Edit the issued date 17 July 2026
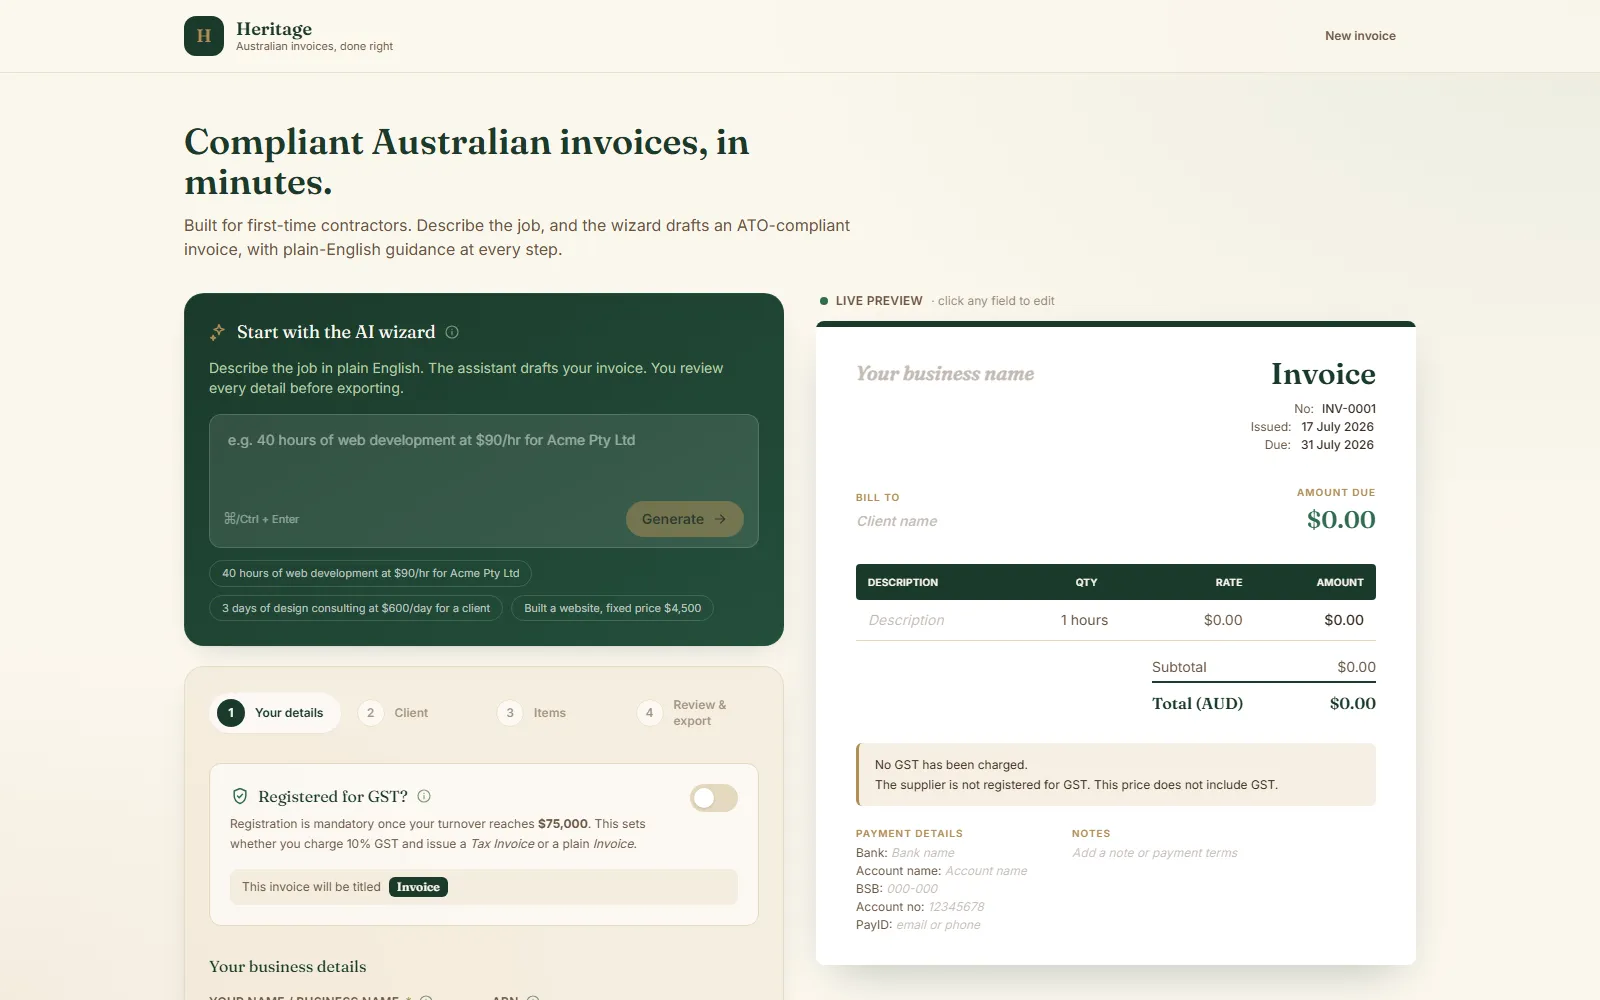Screen dimensions: 1600x1000 (1337, 427)
